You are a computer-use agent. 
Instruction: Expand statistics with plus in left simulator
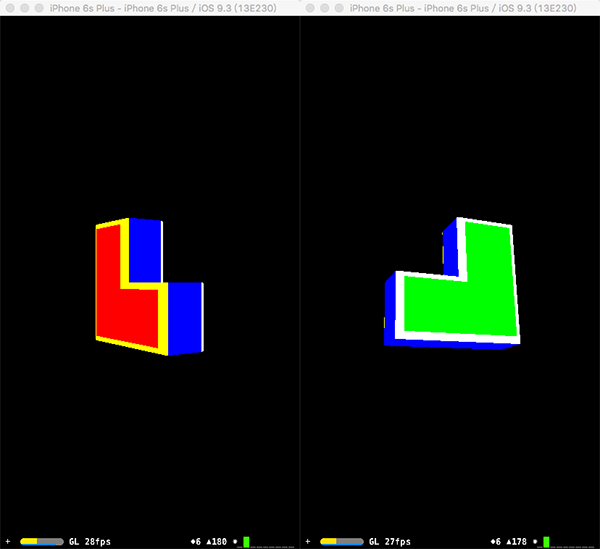(8, 541)
